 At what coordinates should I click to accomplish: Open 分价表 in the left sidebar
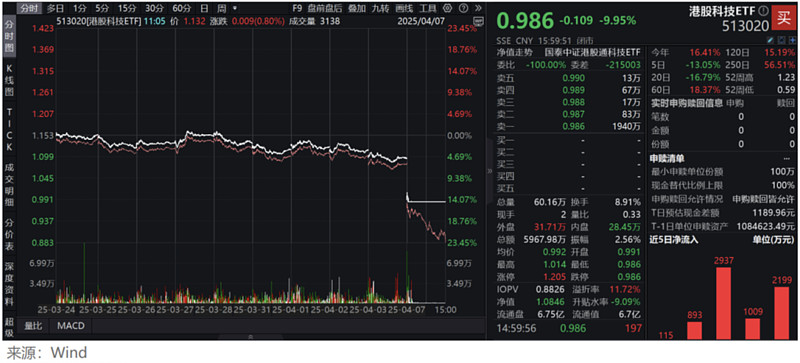click(x=9, y=234)
